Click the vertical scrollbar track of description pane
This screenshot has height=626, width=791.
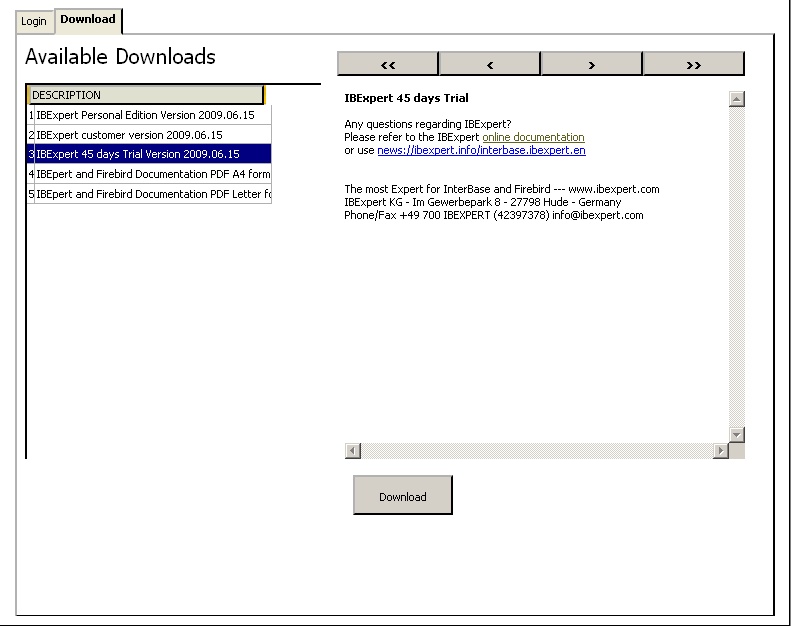pyautogui.click(x=737, y=266)
